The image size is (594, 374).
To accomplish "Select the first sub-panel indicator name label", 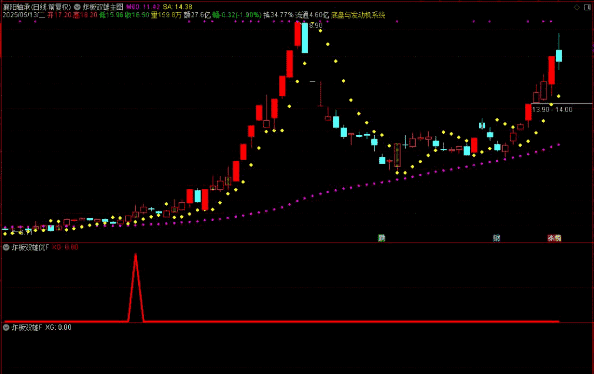I will (30, 247).
